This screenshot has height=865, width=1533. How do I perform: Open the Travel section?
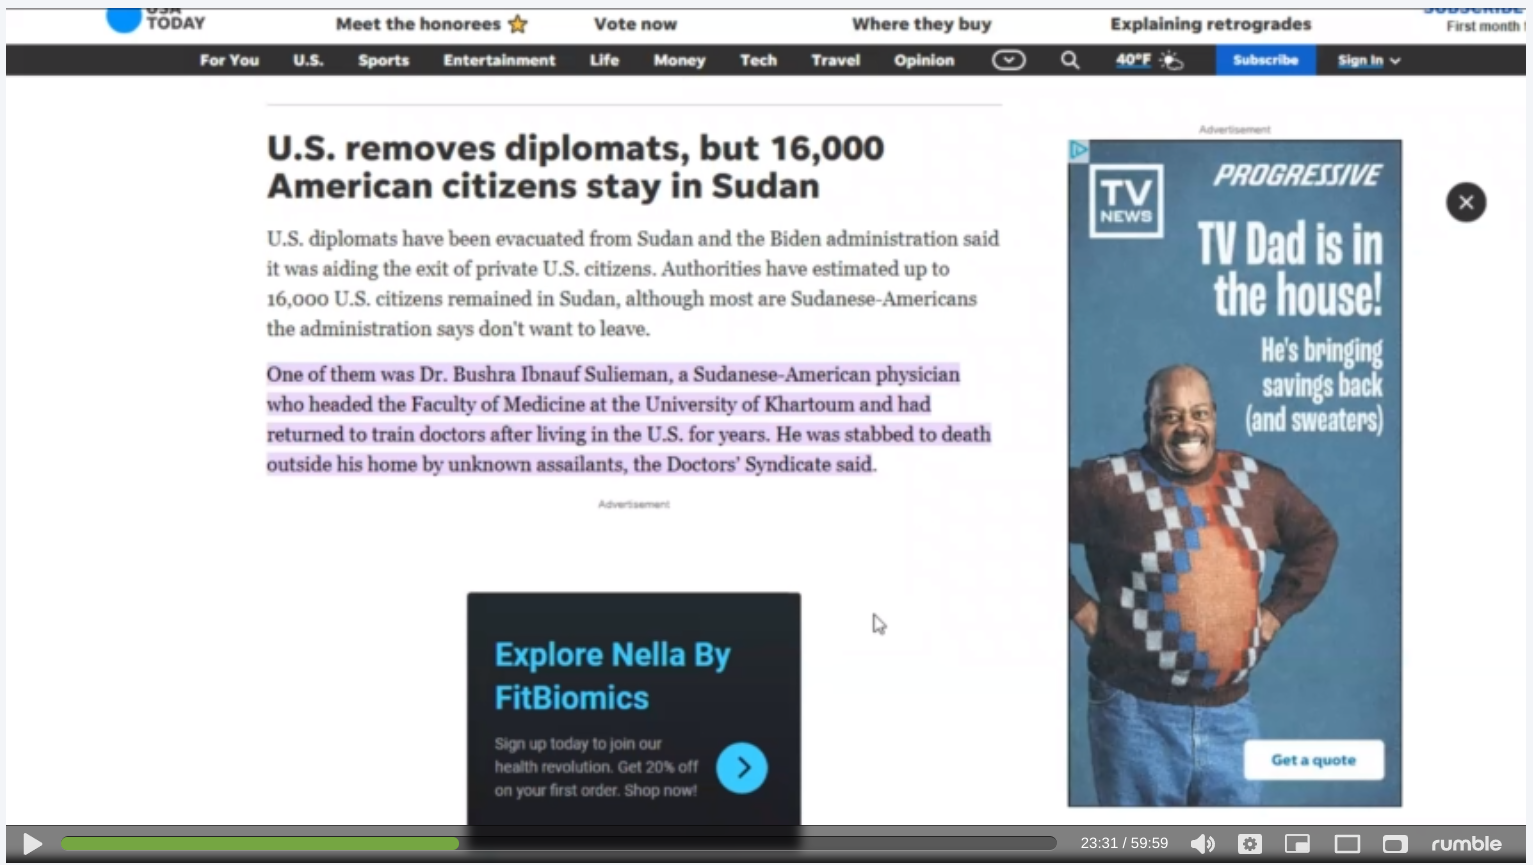click(835, 60)
